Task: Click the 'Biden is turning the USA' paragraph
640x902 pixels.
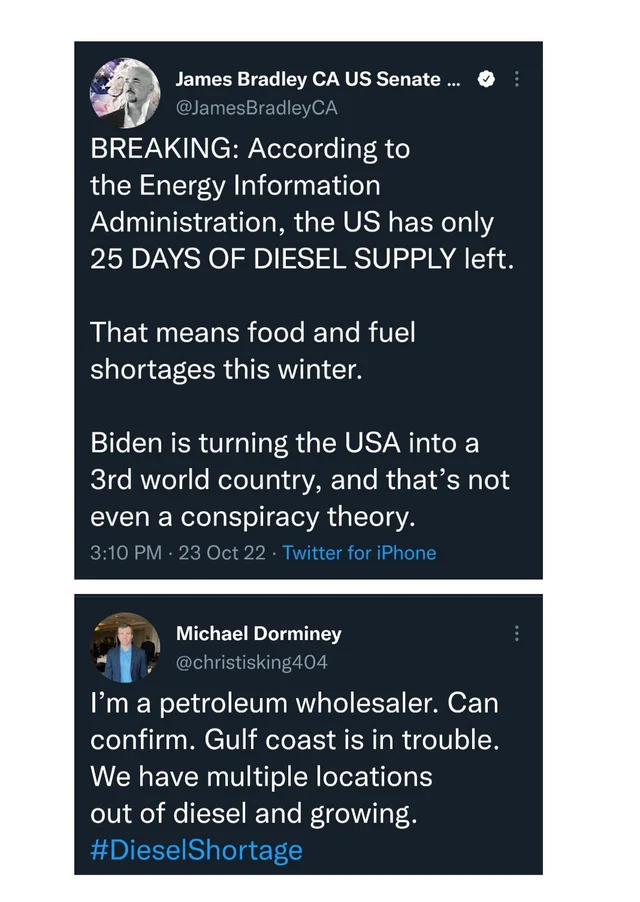Action: coord(300,480)
